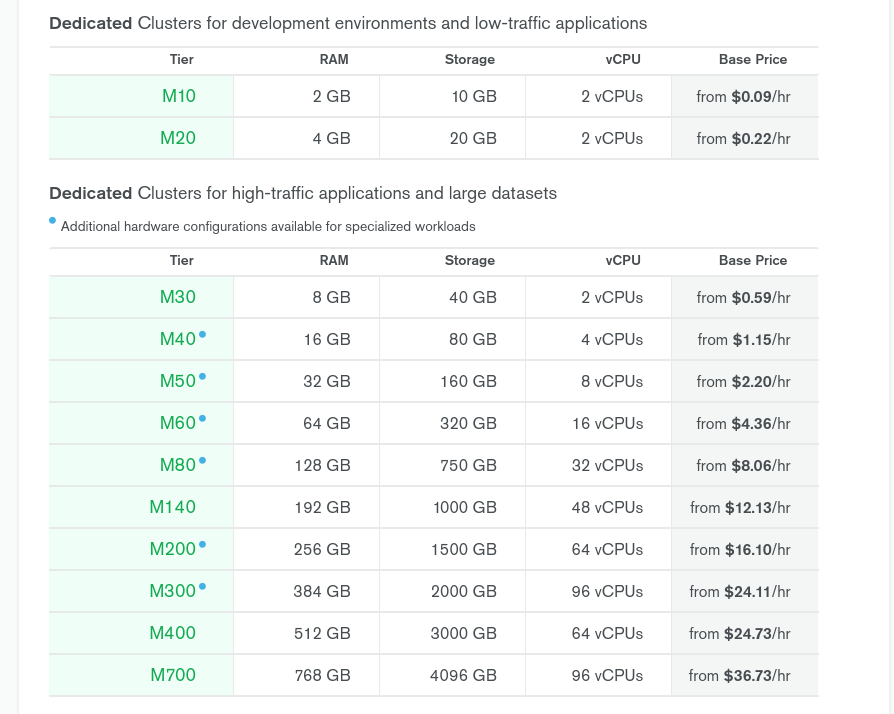Click the blue dot next to M200
Image resolution: width=894 pixels, height=714 pixels.
202,545
